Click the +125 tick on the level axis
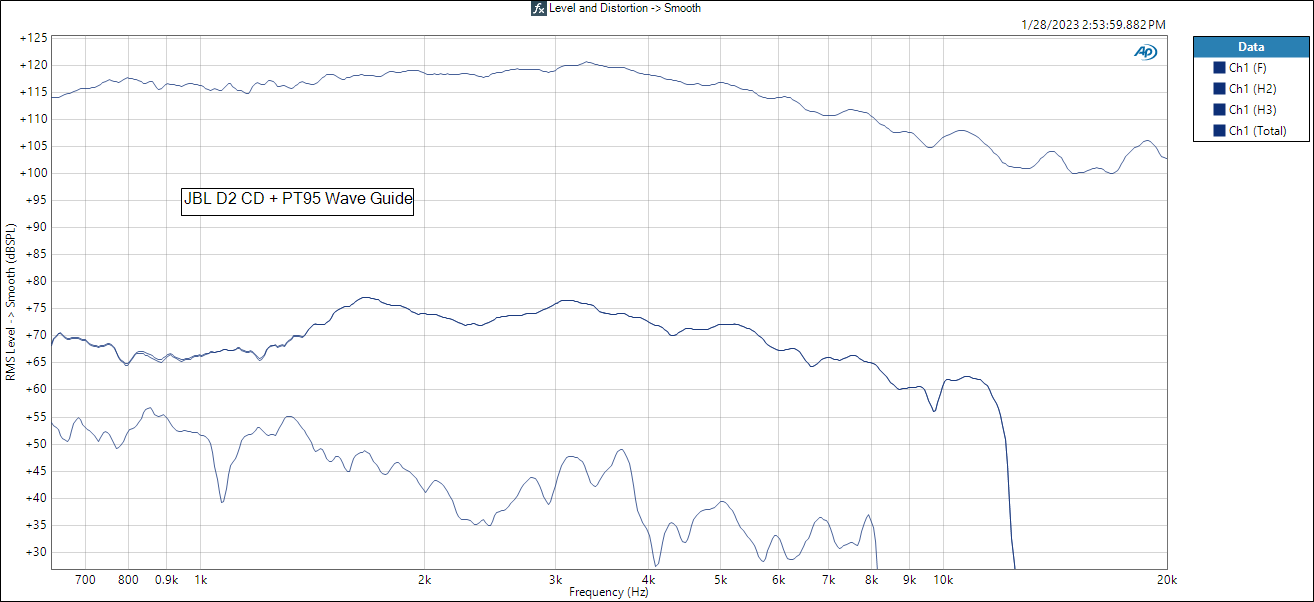This screenshot has width=1314, height=602. [x=33, y=38]
